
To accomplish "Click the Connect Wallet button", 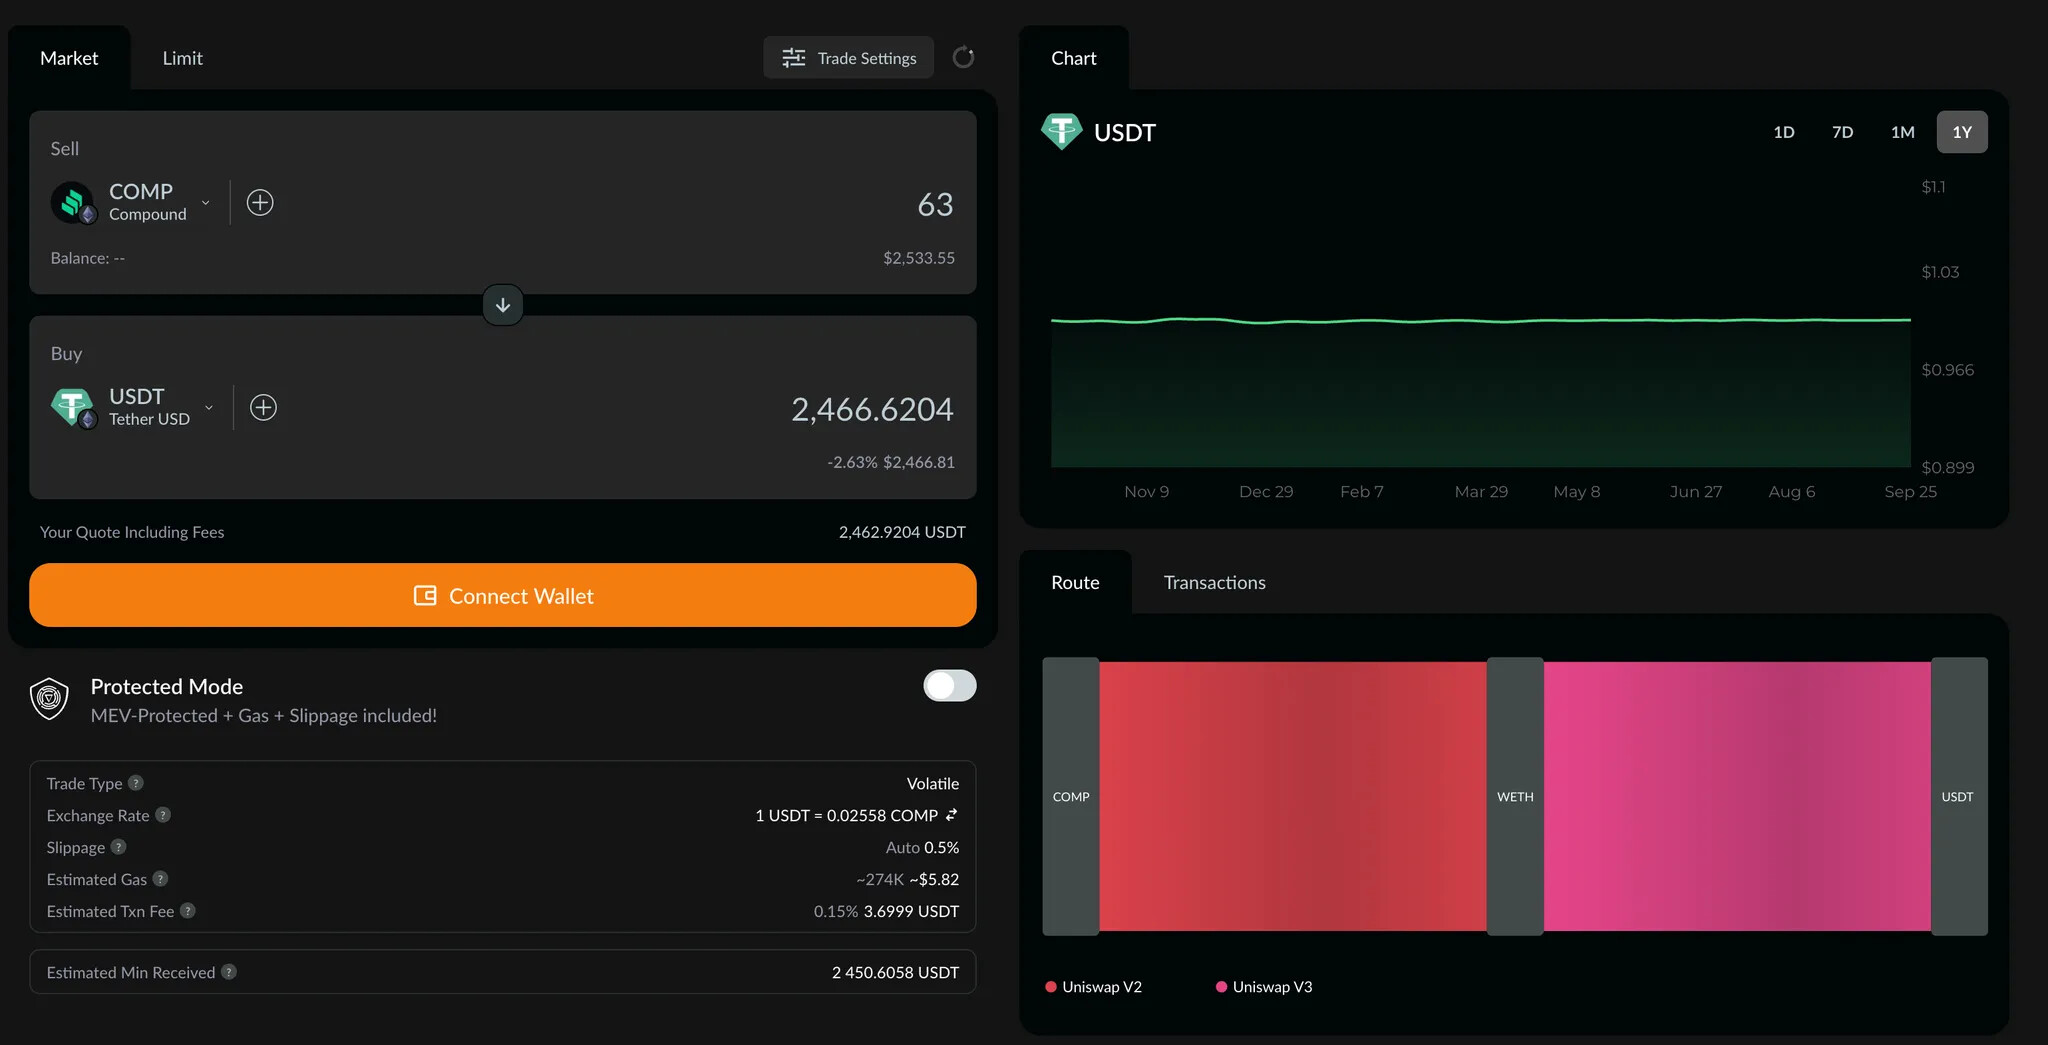I will [503, 596].
